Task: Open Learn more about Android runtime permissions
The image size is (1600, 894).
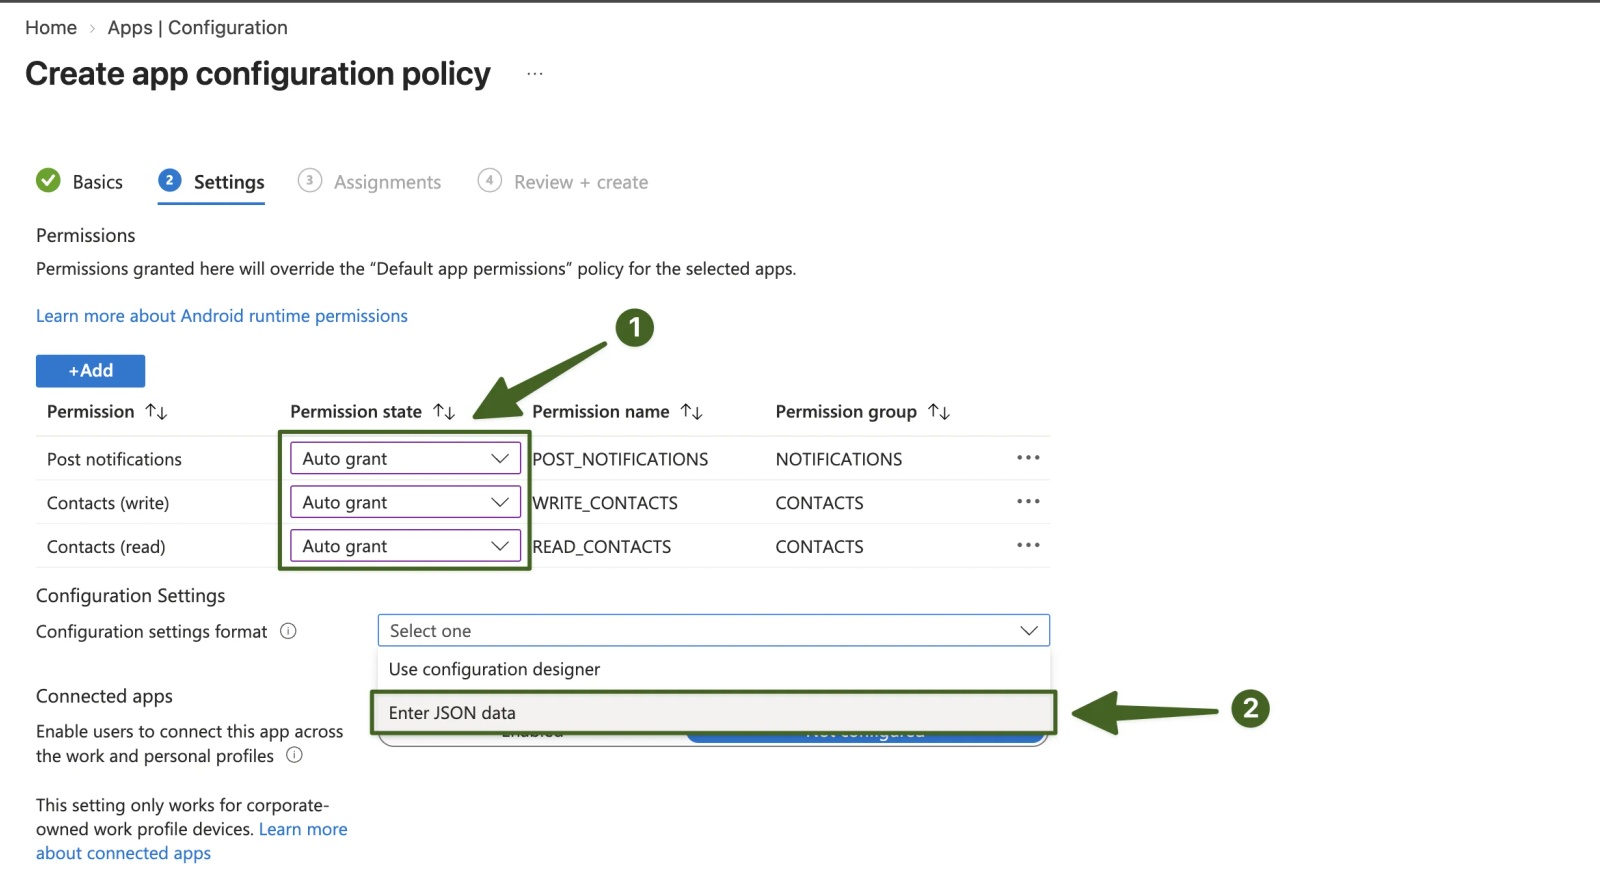Action: pyautogui.click(x=222, y=316)
